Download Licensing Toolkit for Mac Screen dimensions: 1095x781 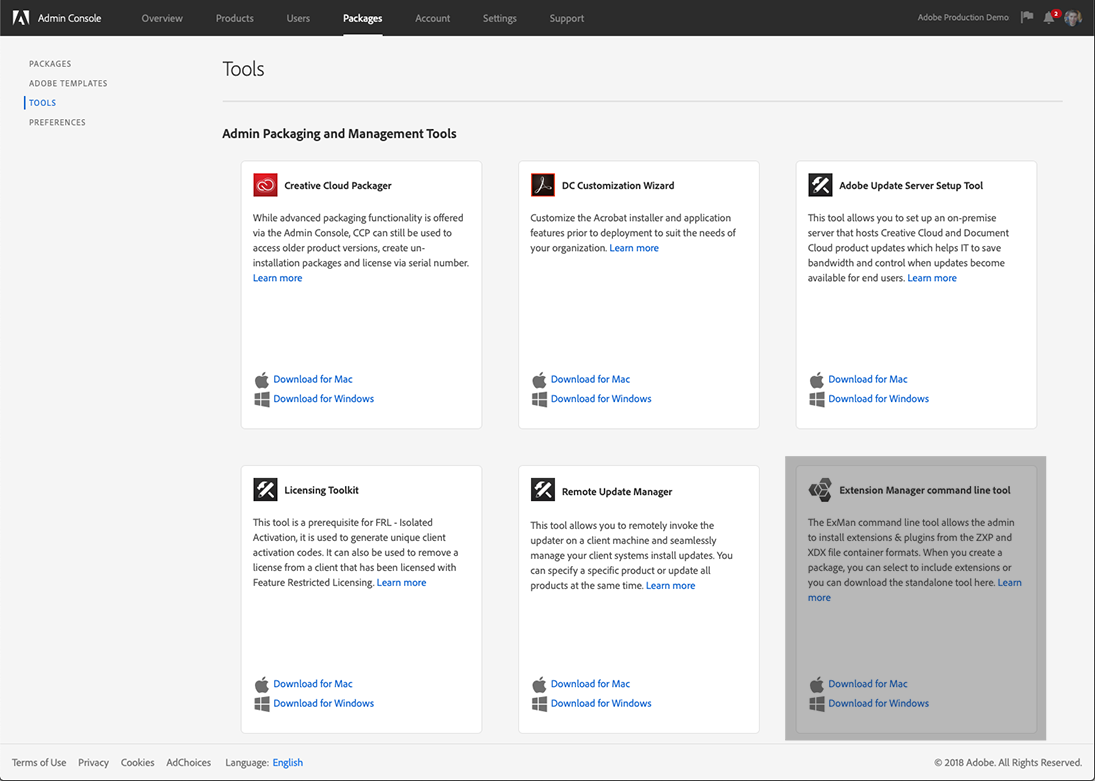313,684
